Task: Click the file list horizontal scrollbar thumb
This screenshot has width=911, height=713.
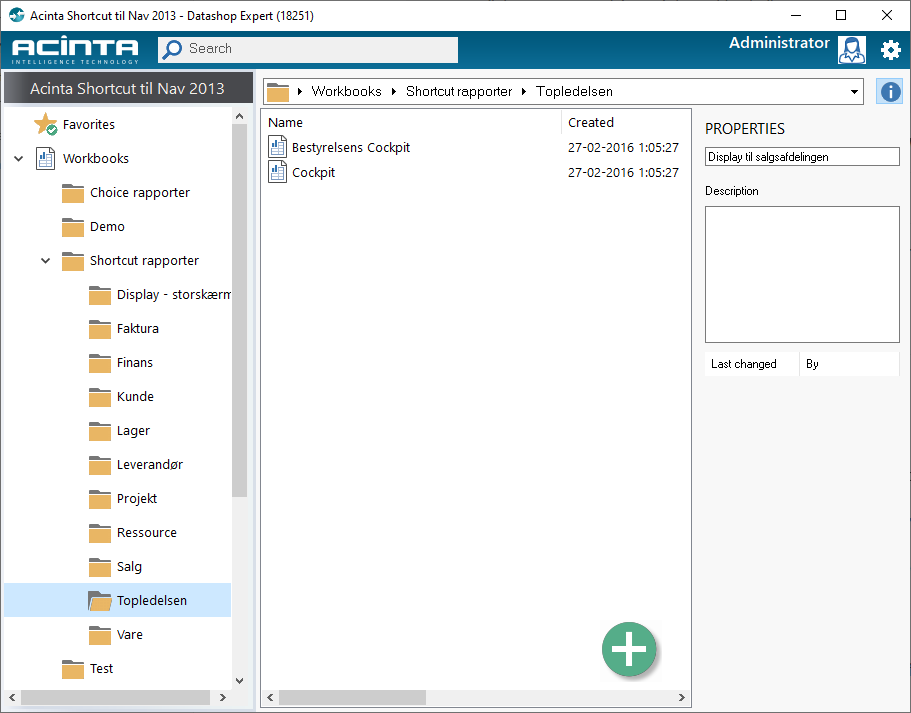Action: (352, 697)
